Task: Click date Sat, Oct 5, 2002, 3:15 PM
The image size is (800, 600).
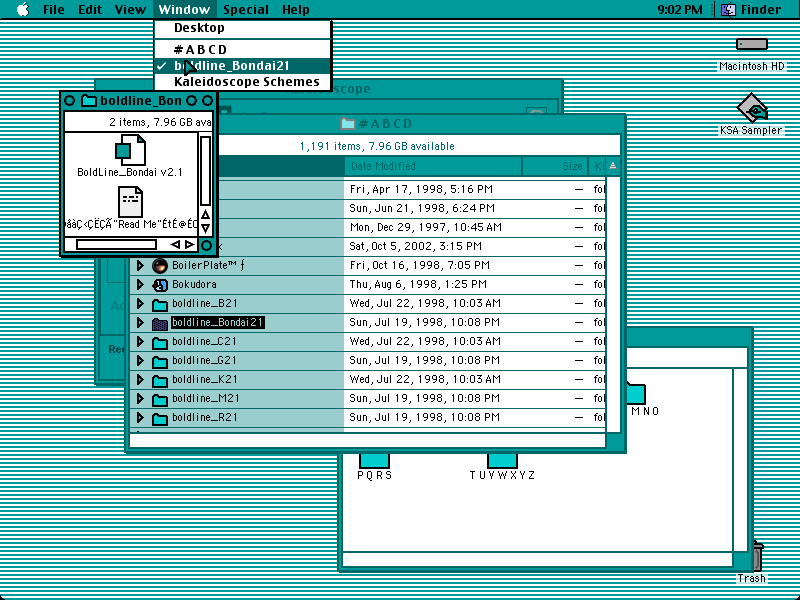Action: 415,246
